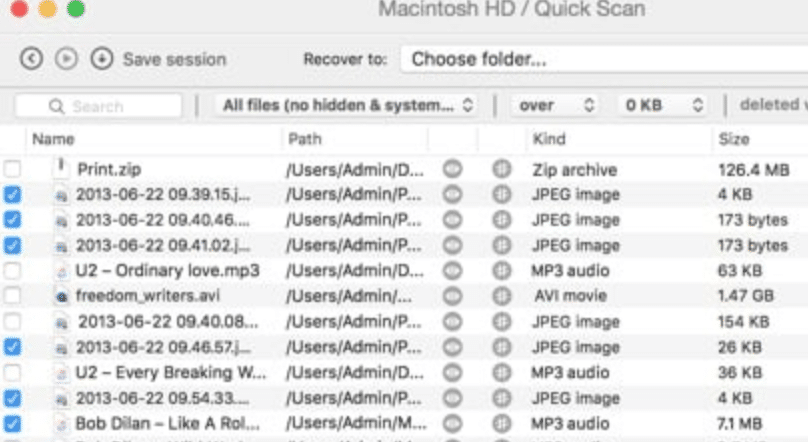The height and width of the screenshot is (442, 808).
Task: Sort by the Name column header
Action: click(x=54, y=139)
